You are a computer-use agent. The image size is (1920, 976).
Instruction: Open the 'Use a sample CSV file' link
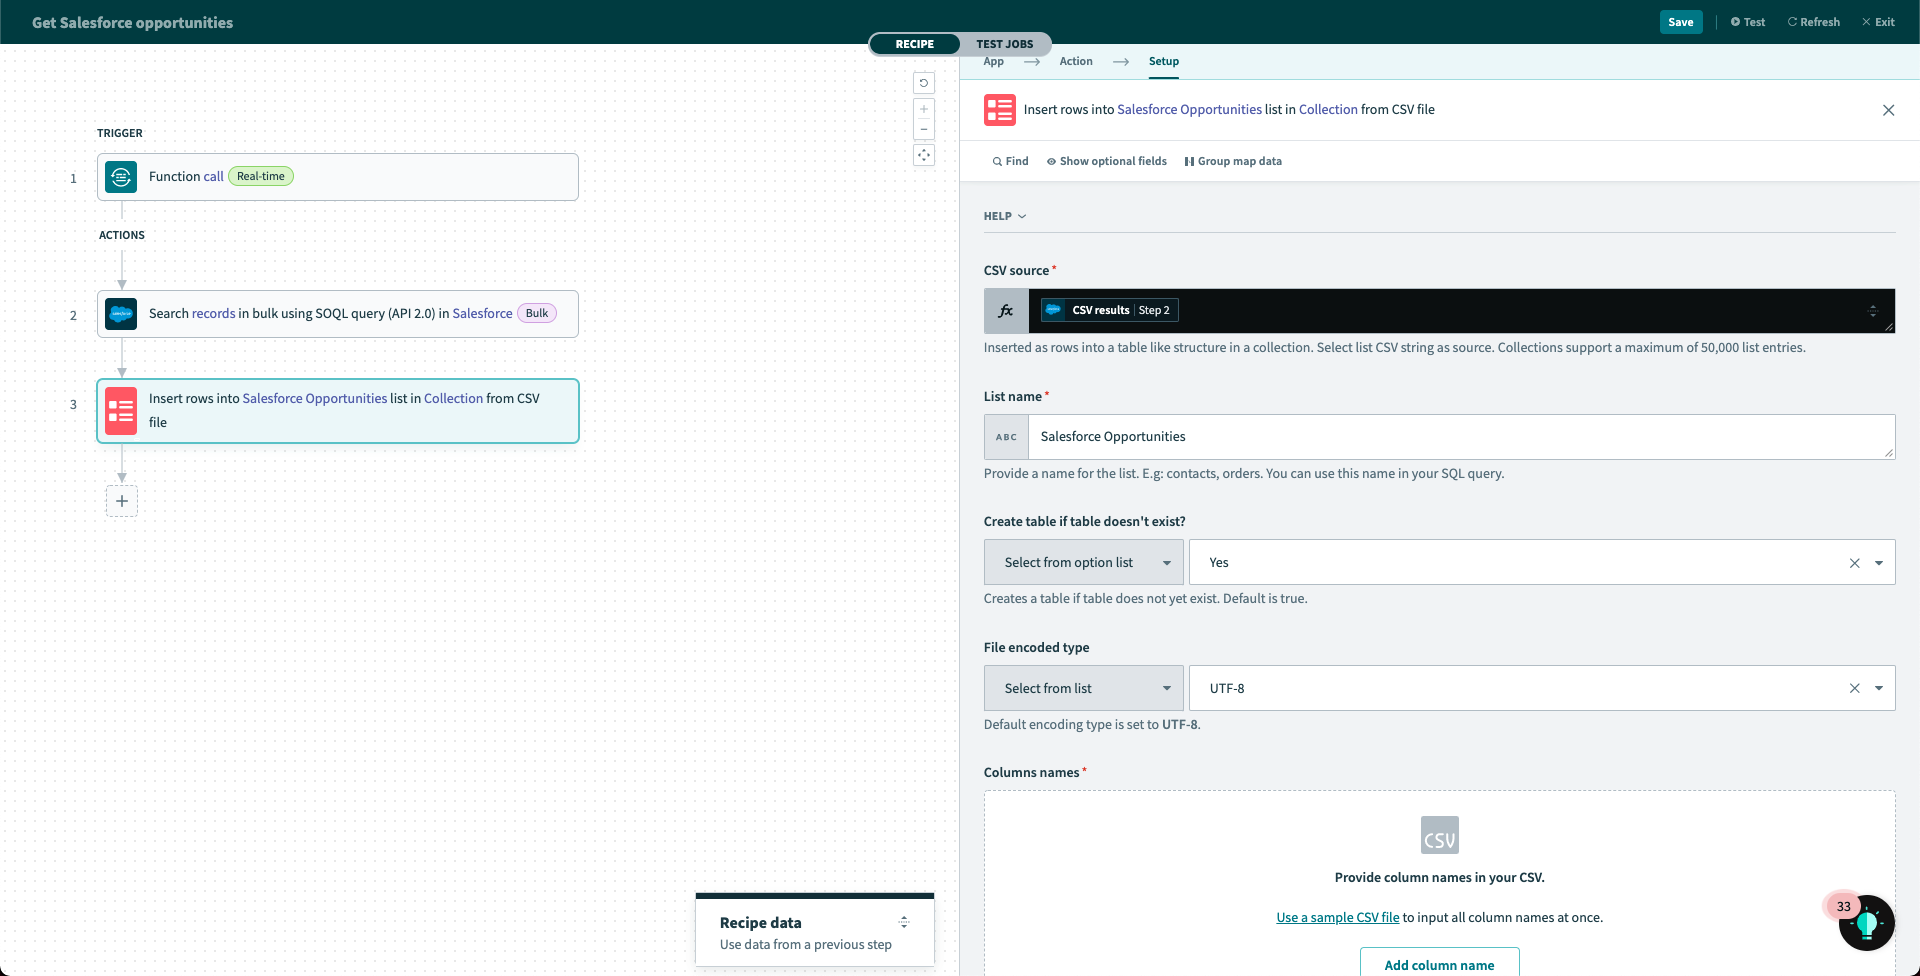tap(1337, 918)
